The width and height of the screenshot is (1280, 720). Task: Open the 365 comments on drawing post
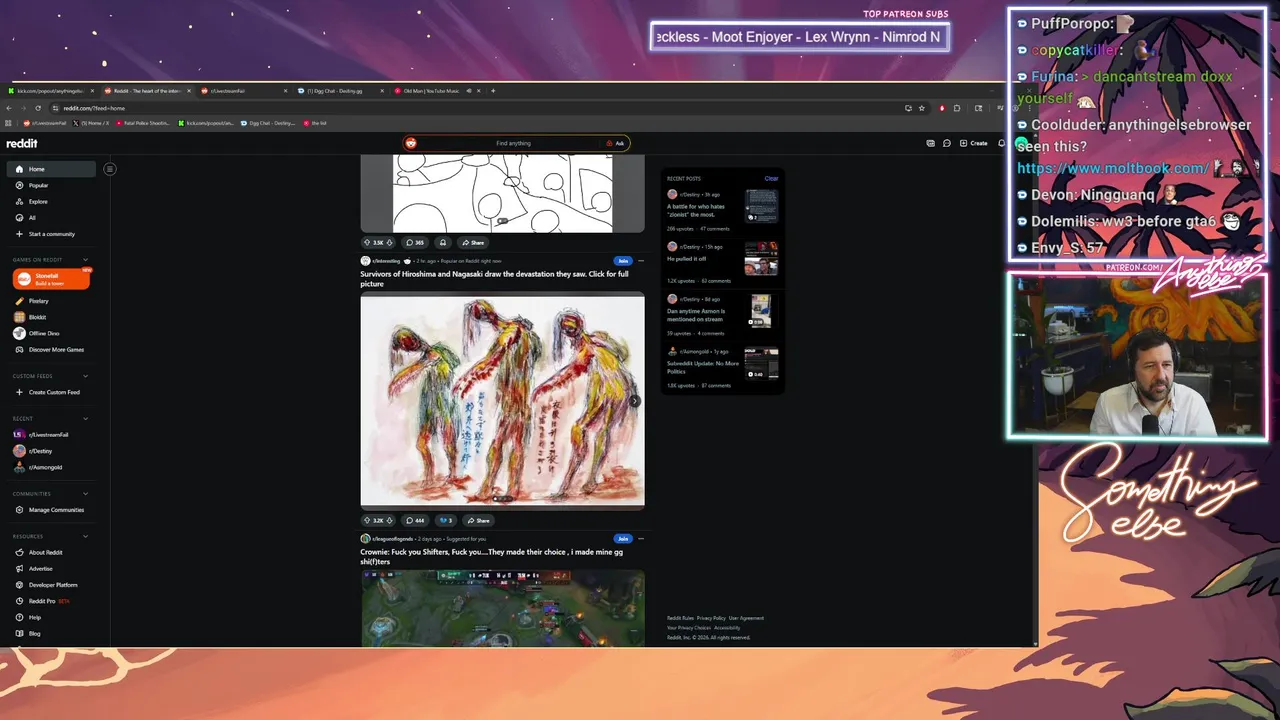[x=415, y=242]
